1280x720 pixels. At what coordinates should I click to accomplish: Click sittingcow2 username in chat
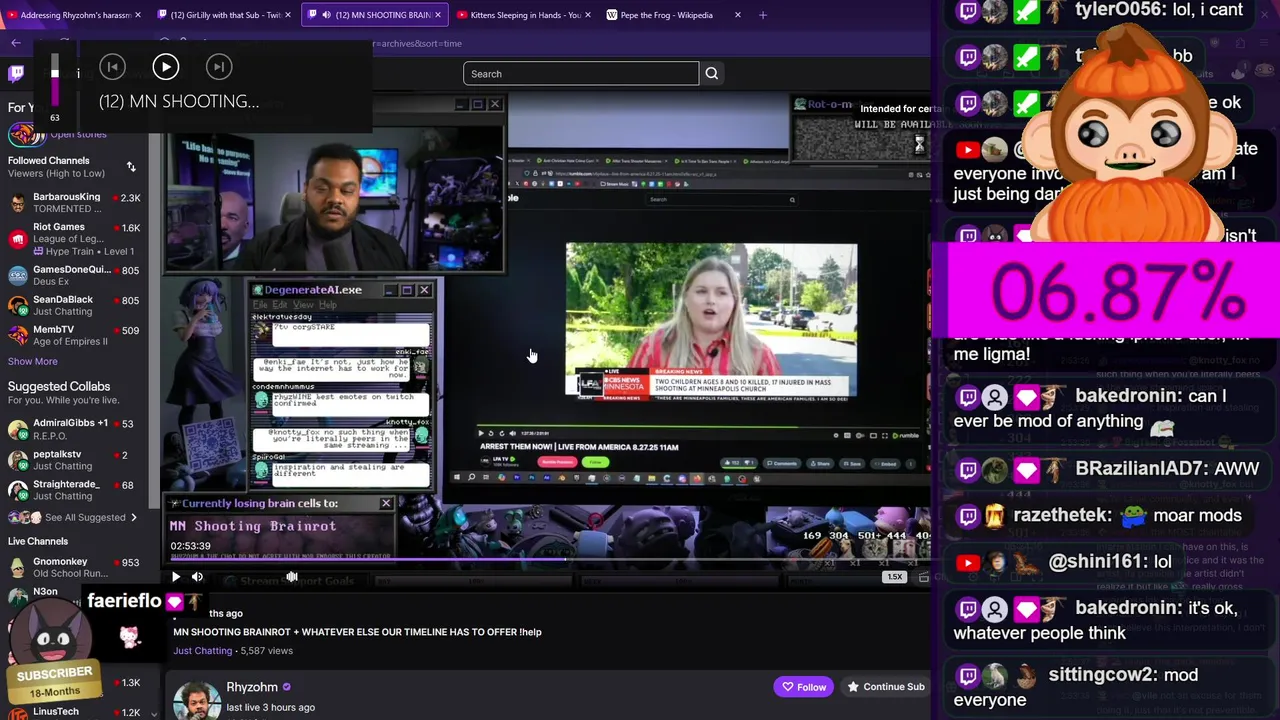coord(1102,675)
